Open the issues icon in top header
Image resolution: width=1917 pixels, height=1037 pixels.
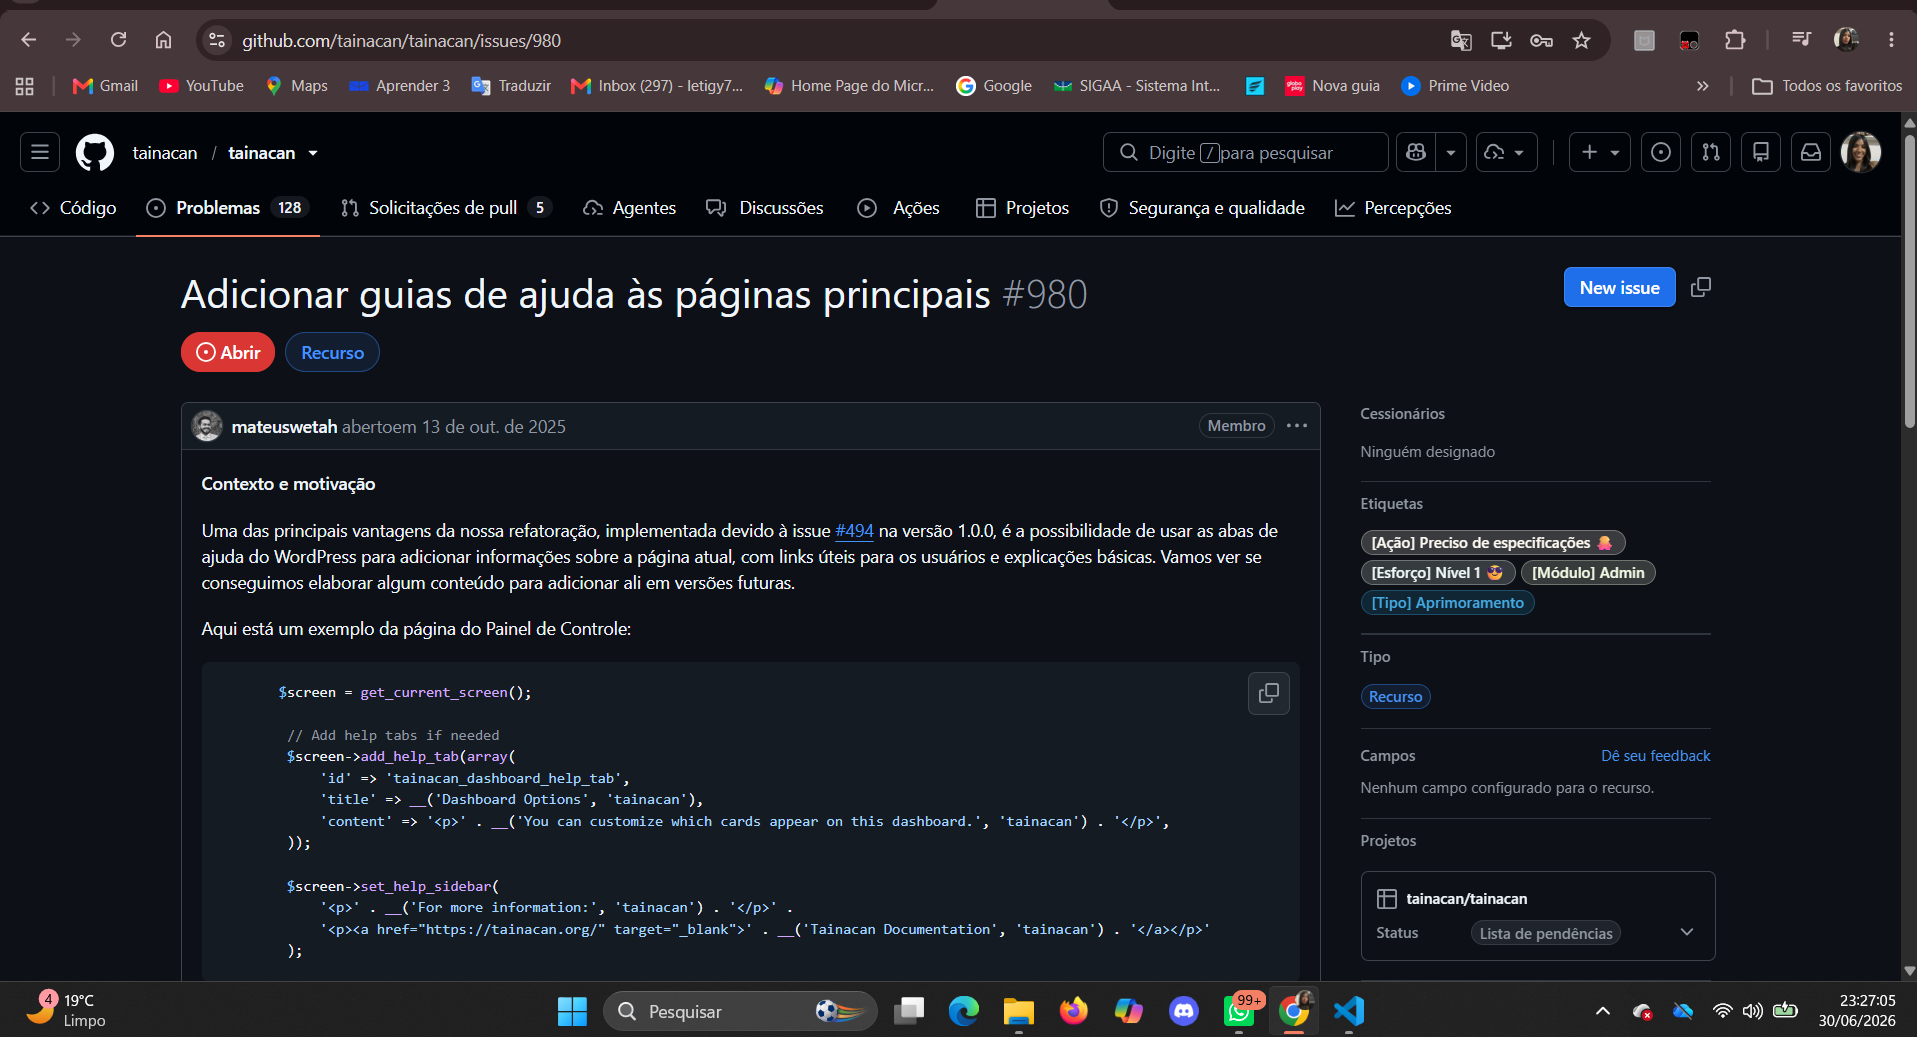coord(1661,152)
